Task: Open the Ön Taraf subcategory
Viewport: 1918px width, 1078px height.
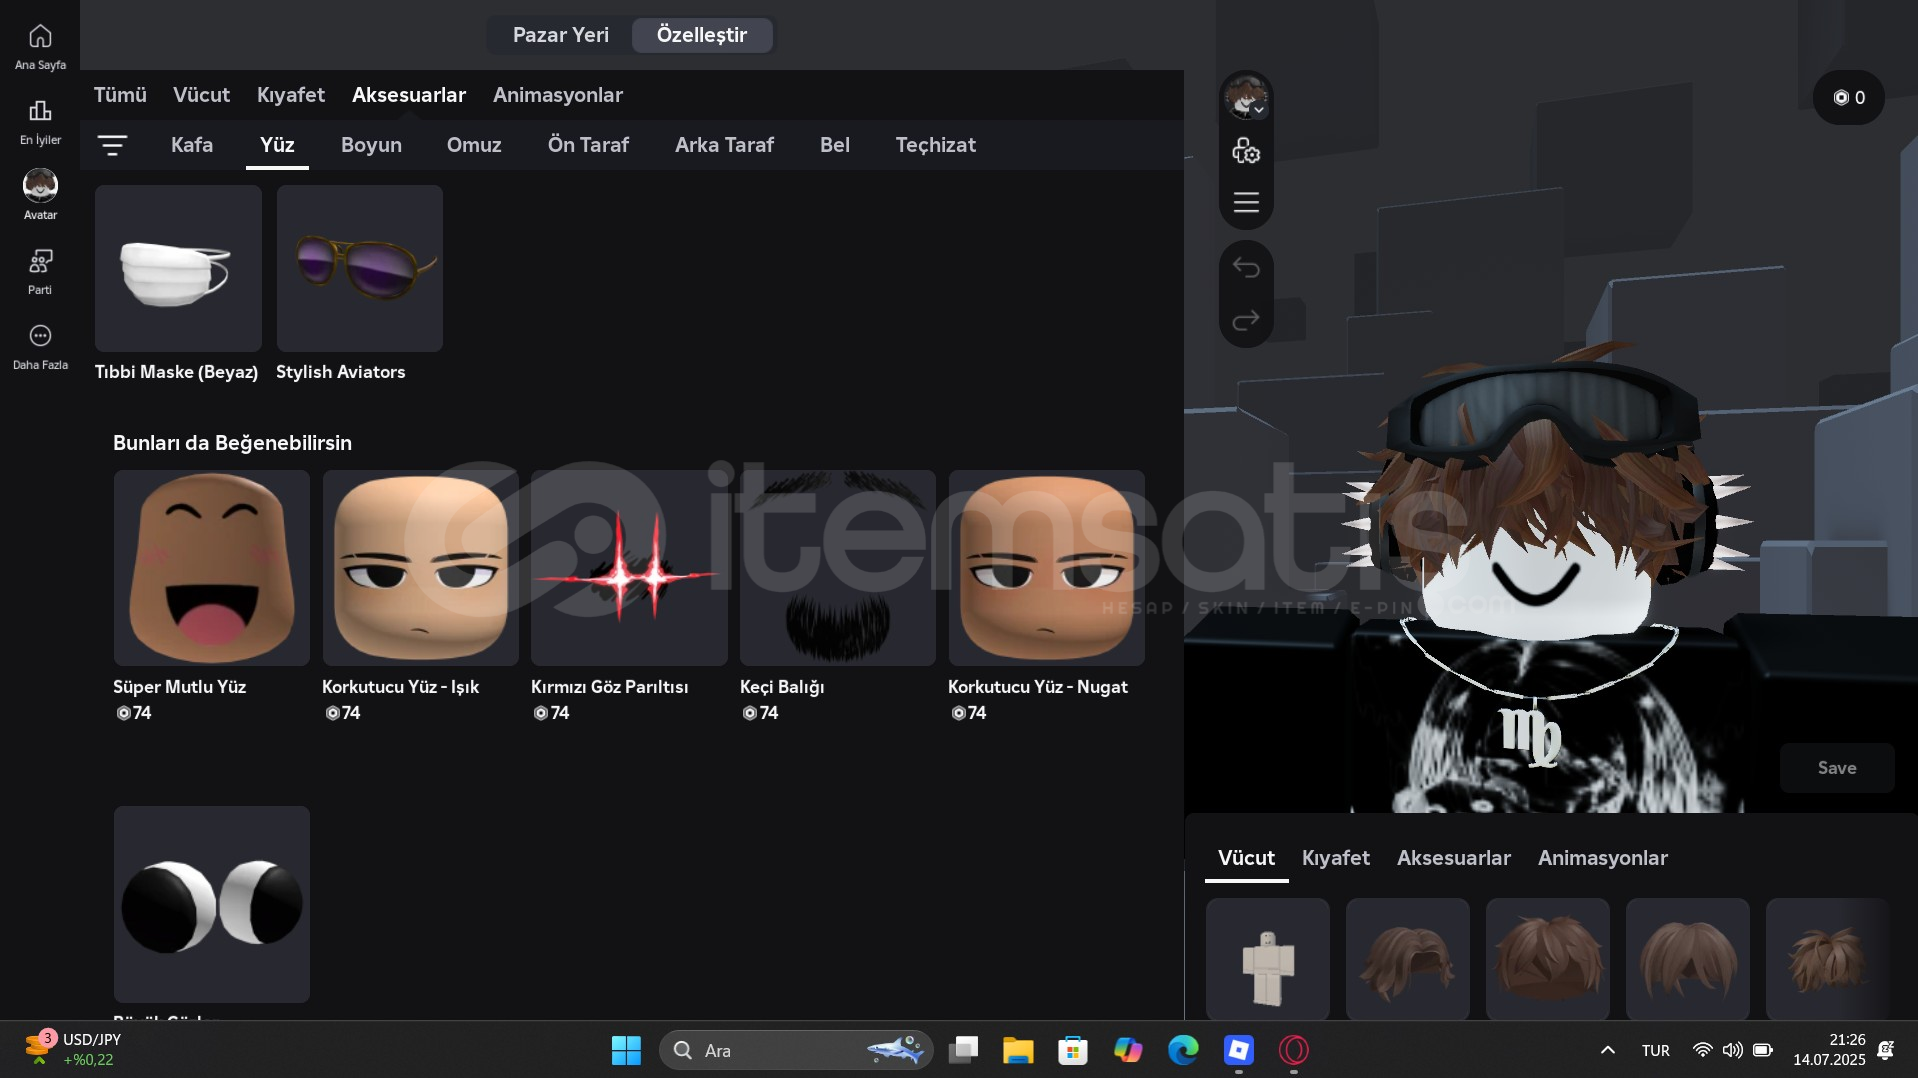Action: click(588, 145)
